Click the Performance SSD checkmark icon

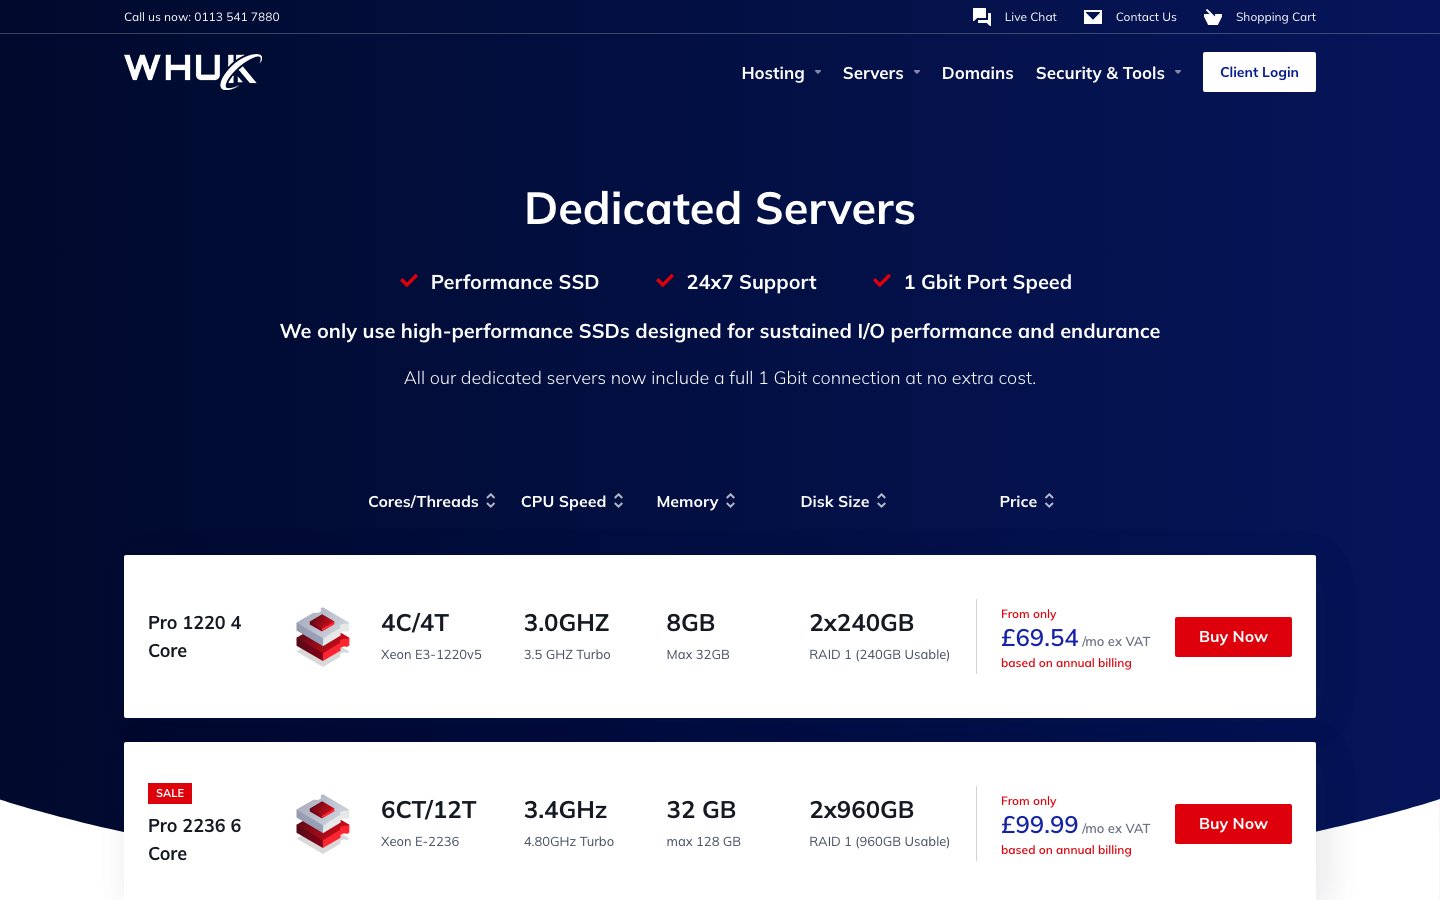pyautogui.click(x=409, y=281)
